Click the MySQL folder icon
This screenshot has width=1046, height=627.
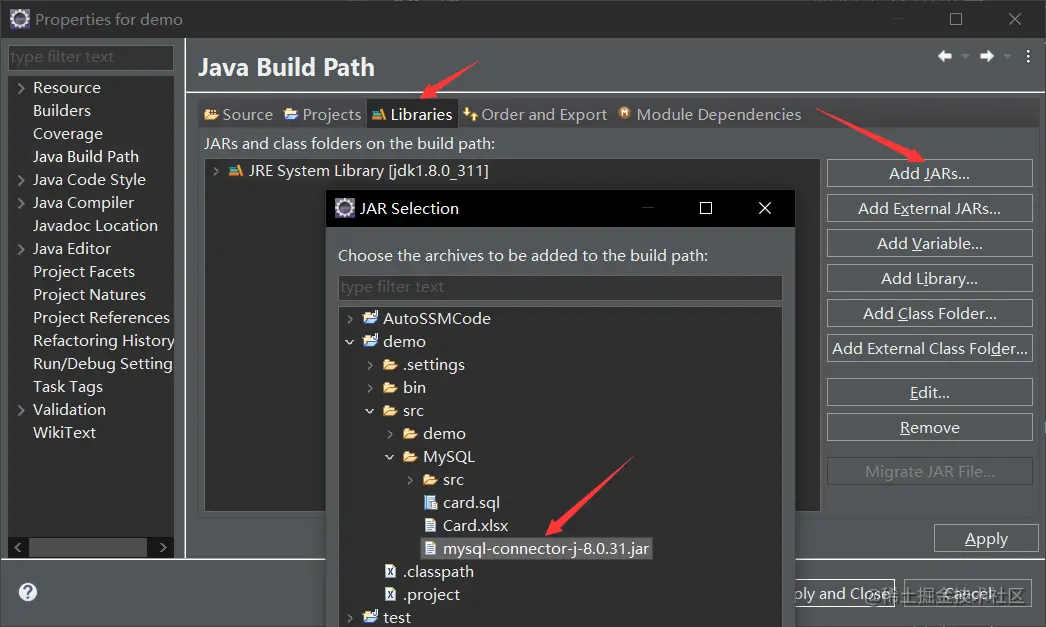410,457
